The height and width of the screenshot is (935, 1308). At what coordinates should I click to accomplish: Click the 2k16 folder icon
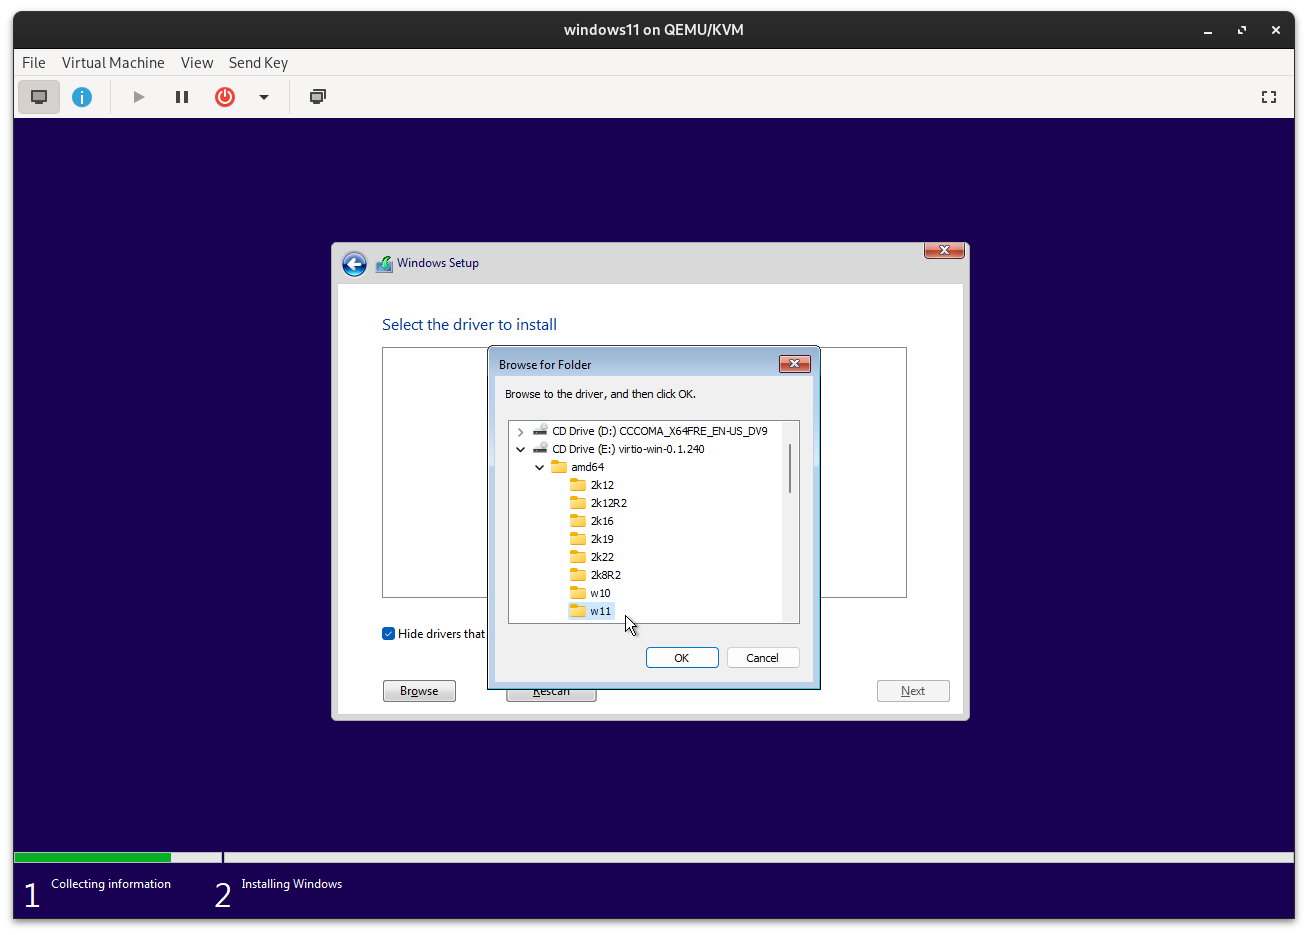pos(578,521)
